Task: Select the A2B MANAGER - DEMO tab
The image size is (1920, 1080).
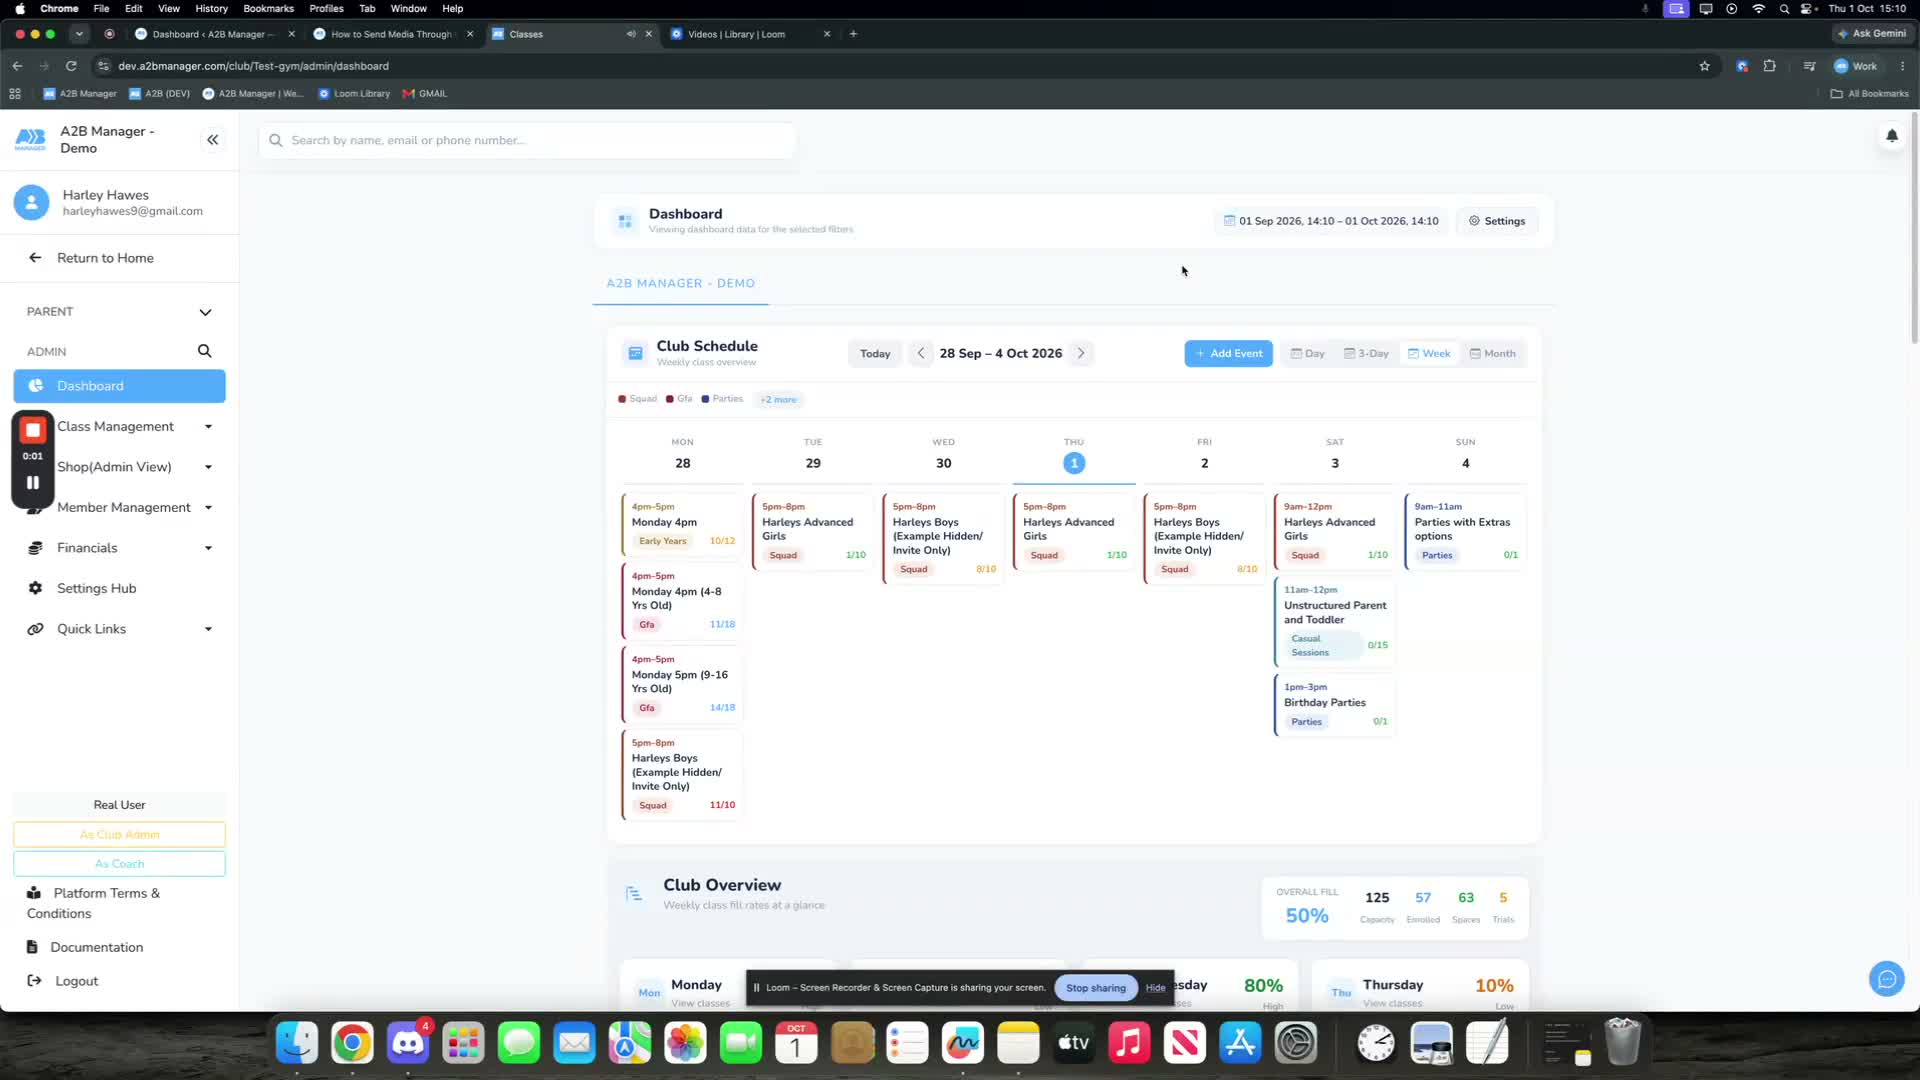Action: tap(680, 284)
